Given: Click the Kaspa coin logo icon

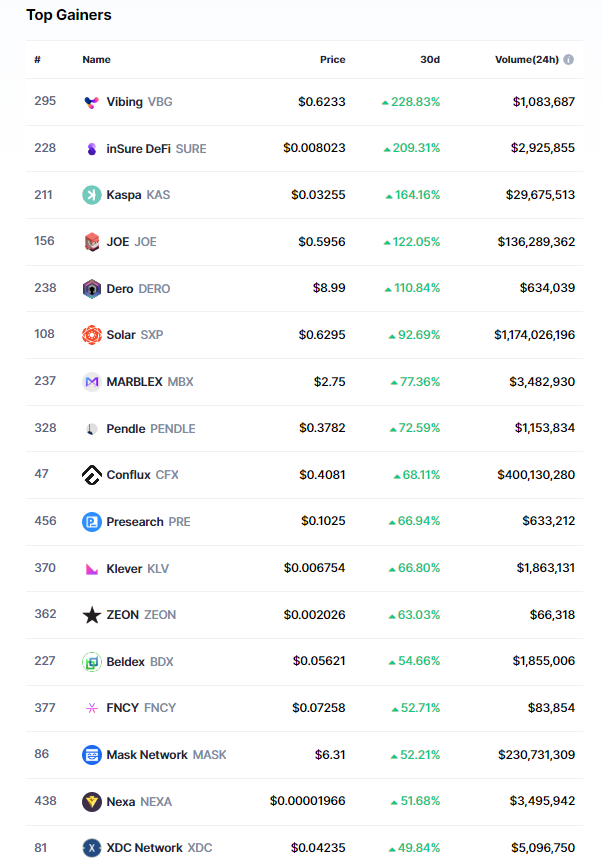Looking at the screenshot, I should pos(92,195).
